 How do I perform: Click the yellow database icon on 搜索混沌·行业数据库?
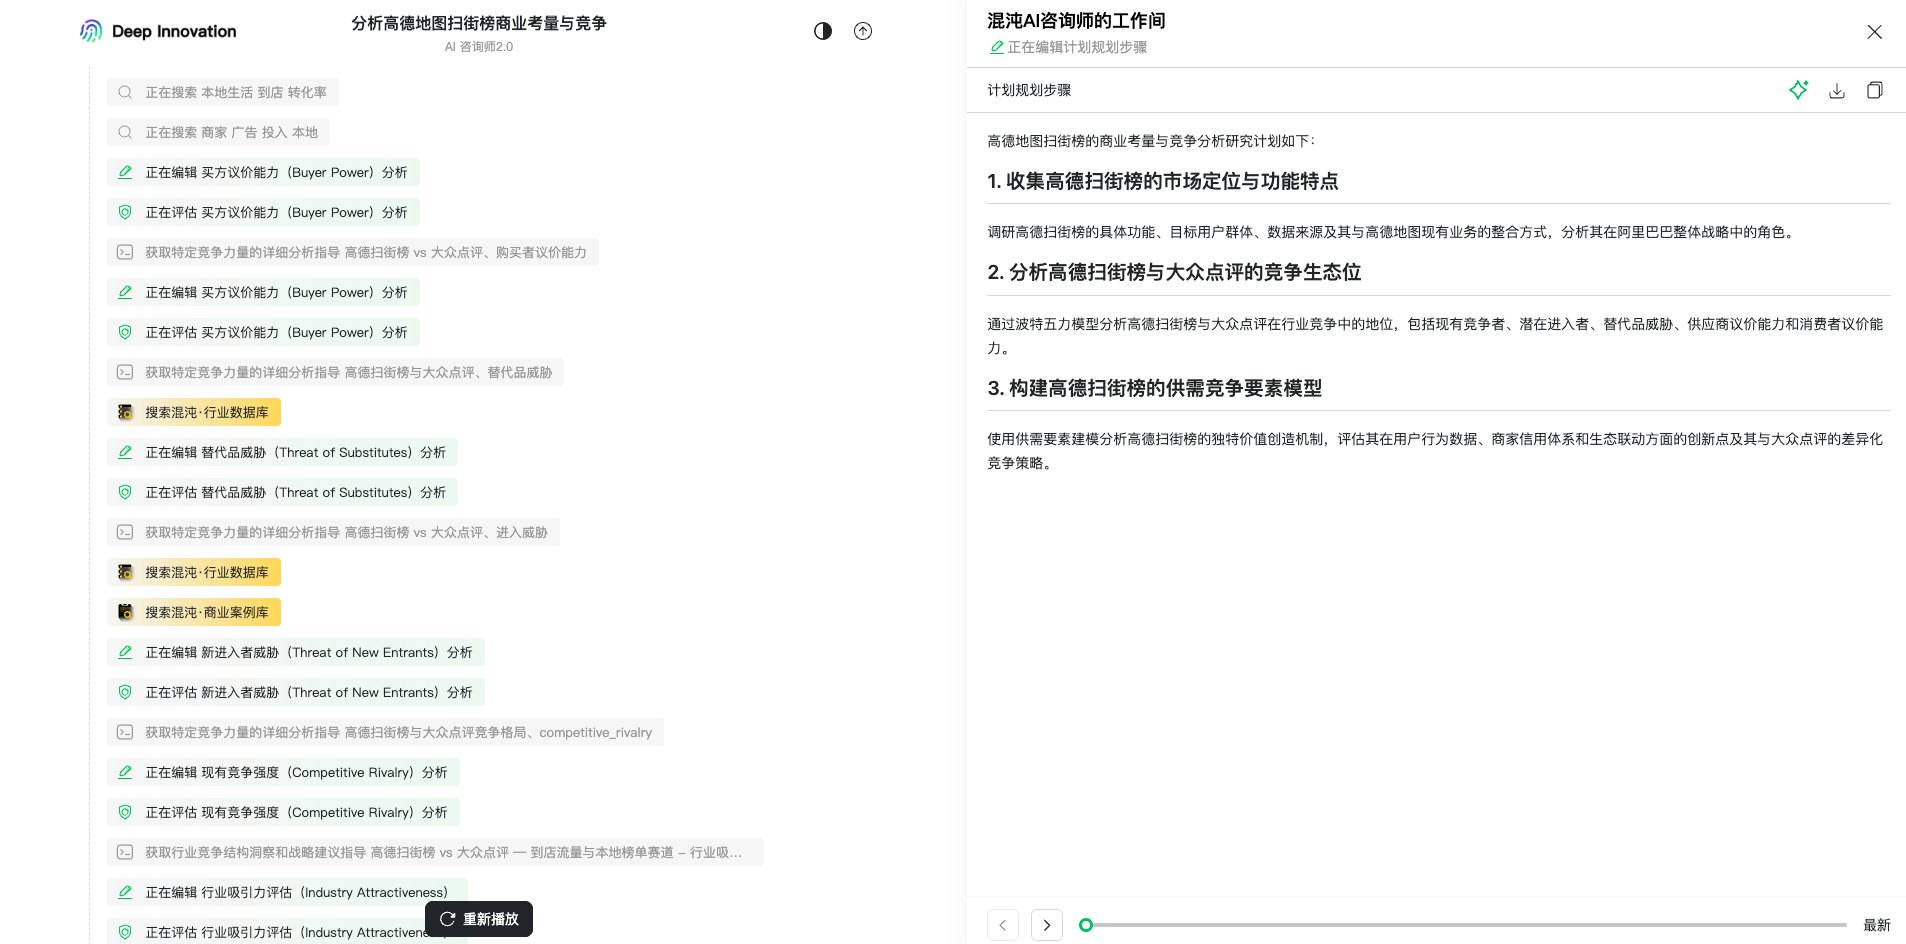click(x=125, y=412)
